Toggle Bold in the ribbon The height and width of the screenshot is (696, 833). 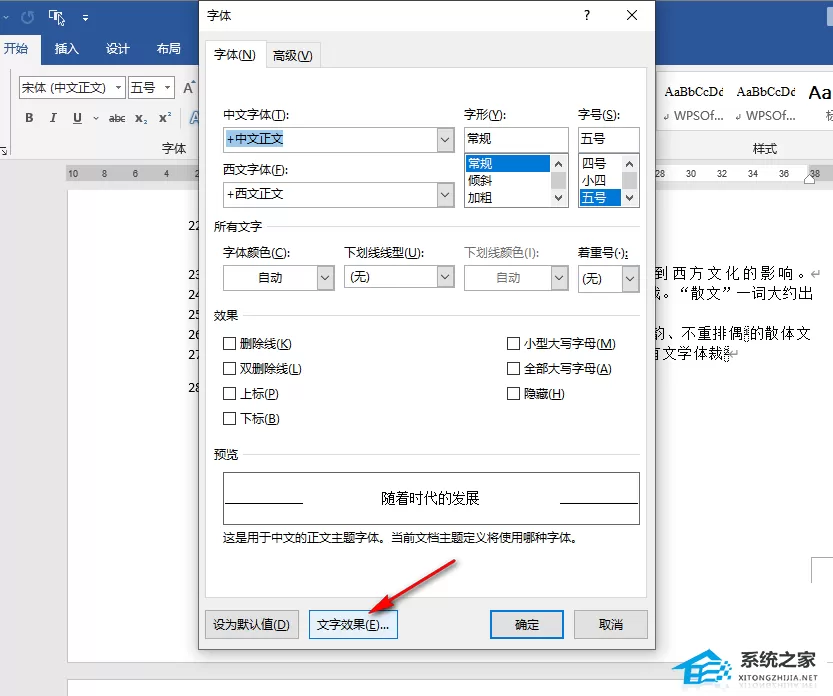(29, 118)
